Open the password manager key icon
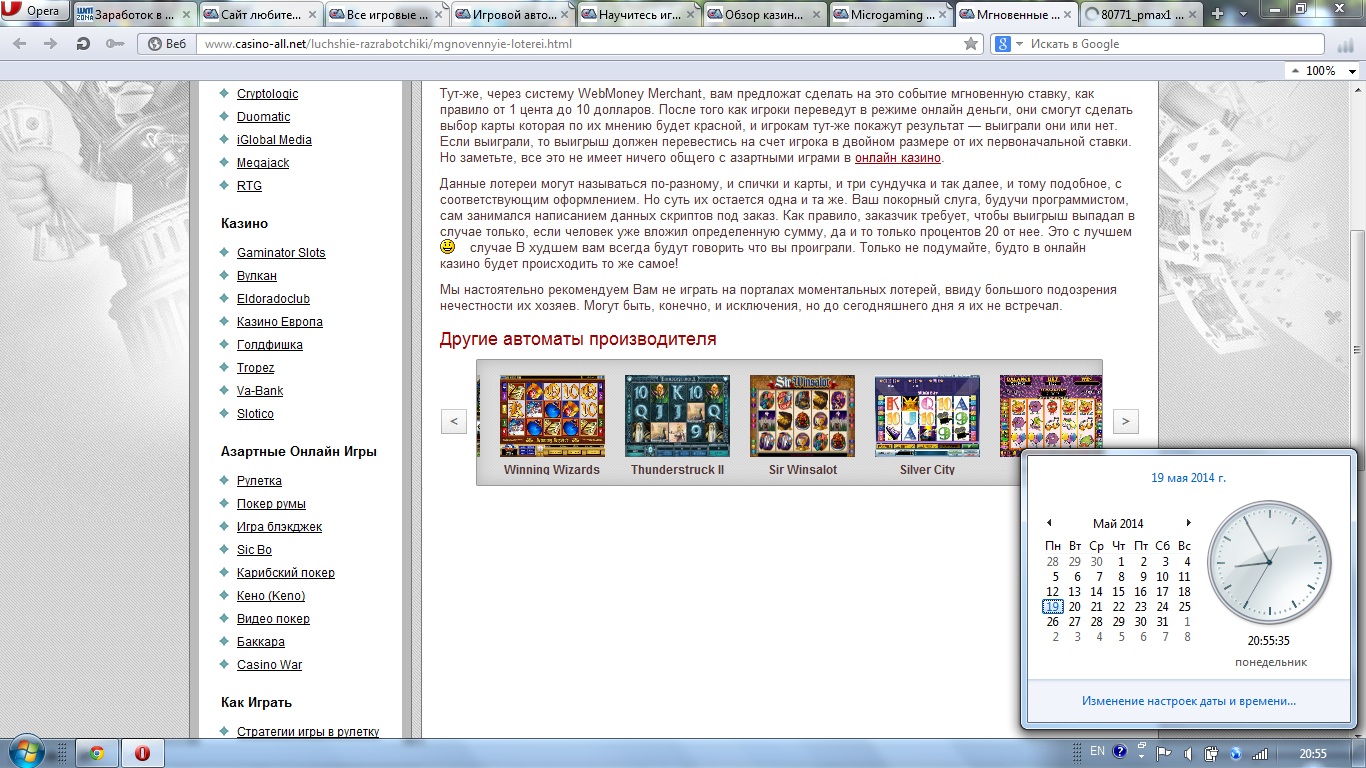Screen dimensions: 1366x768 tap(115, 44)
